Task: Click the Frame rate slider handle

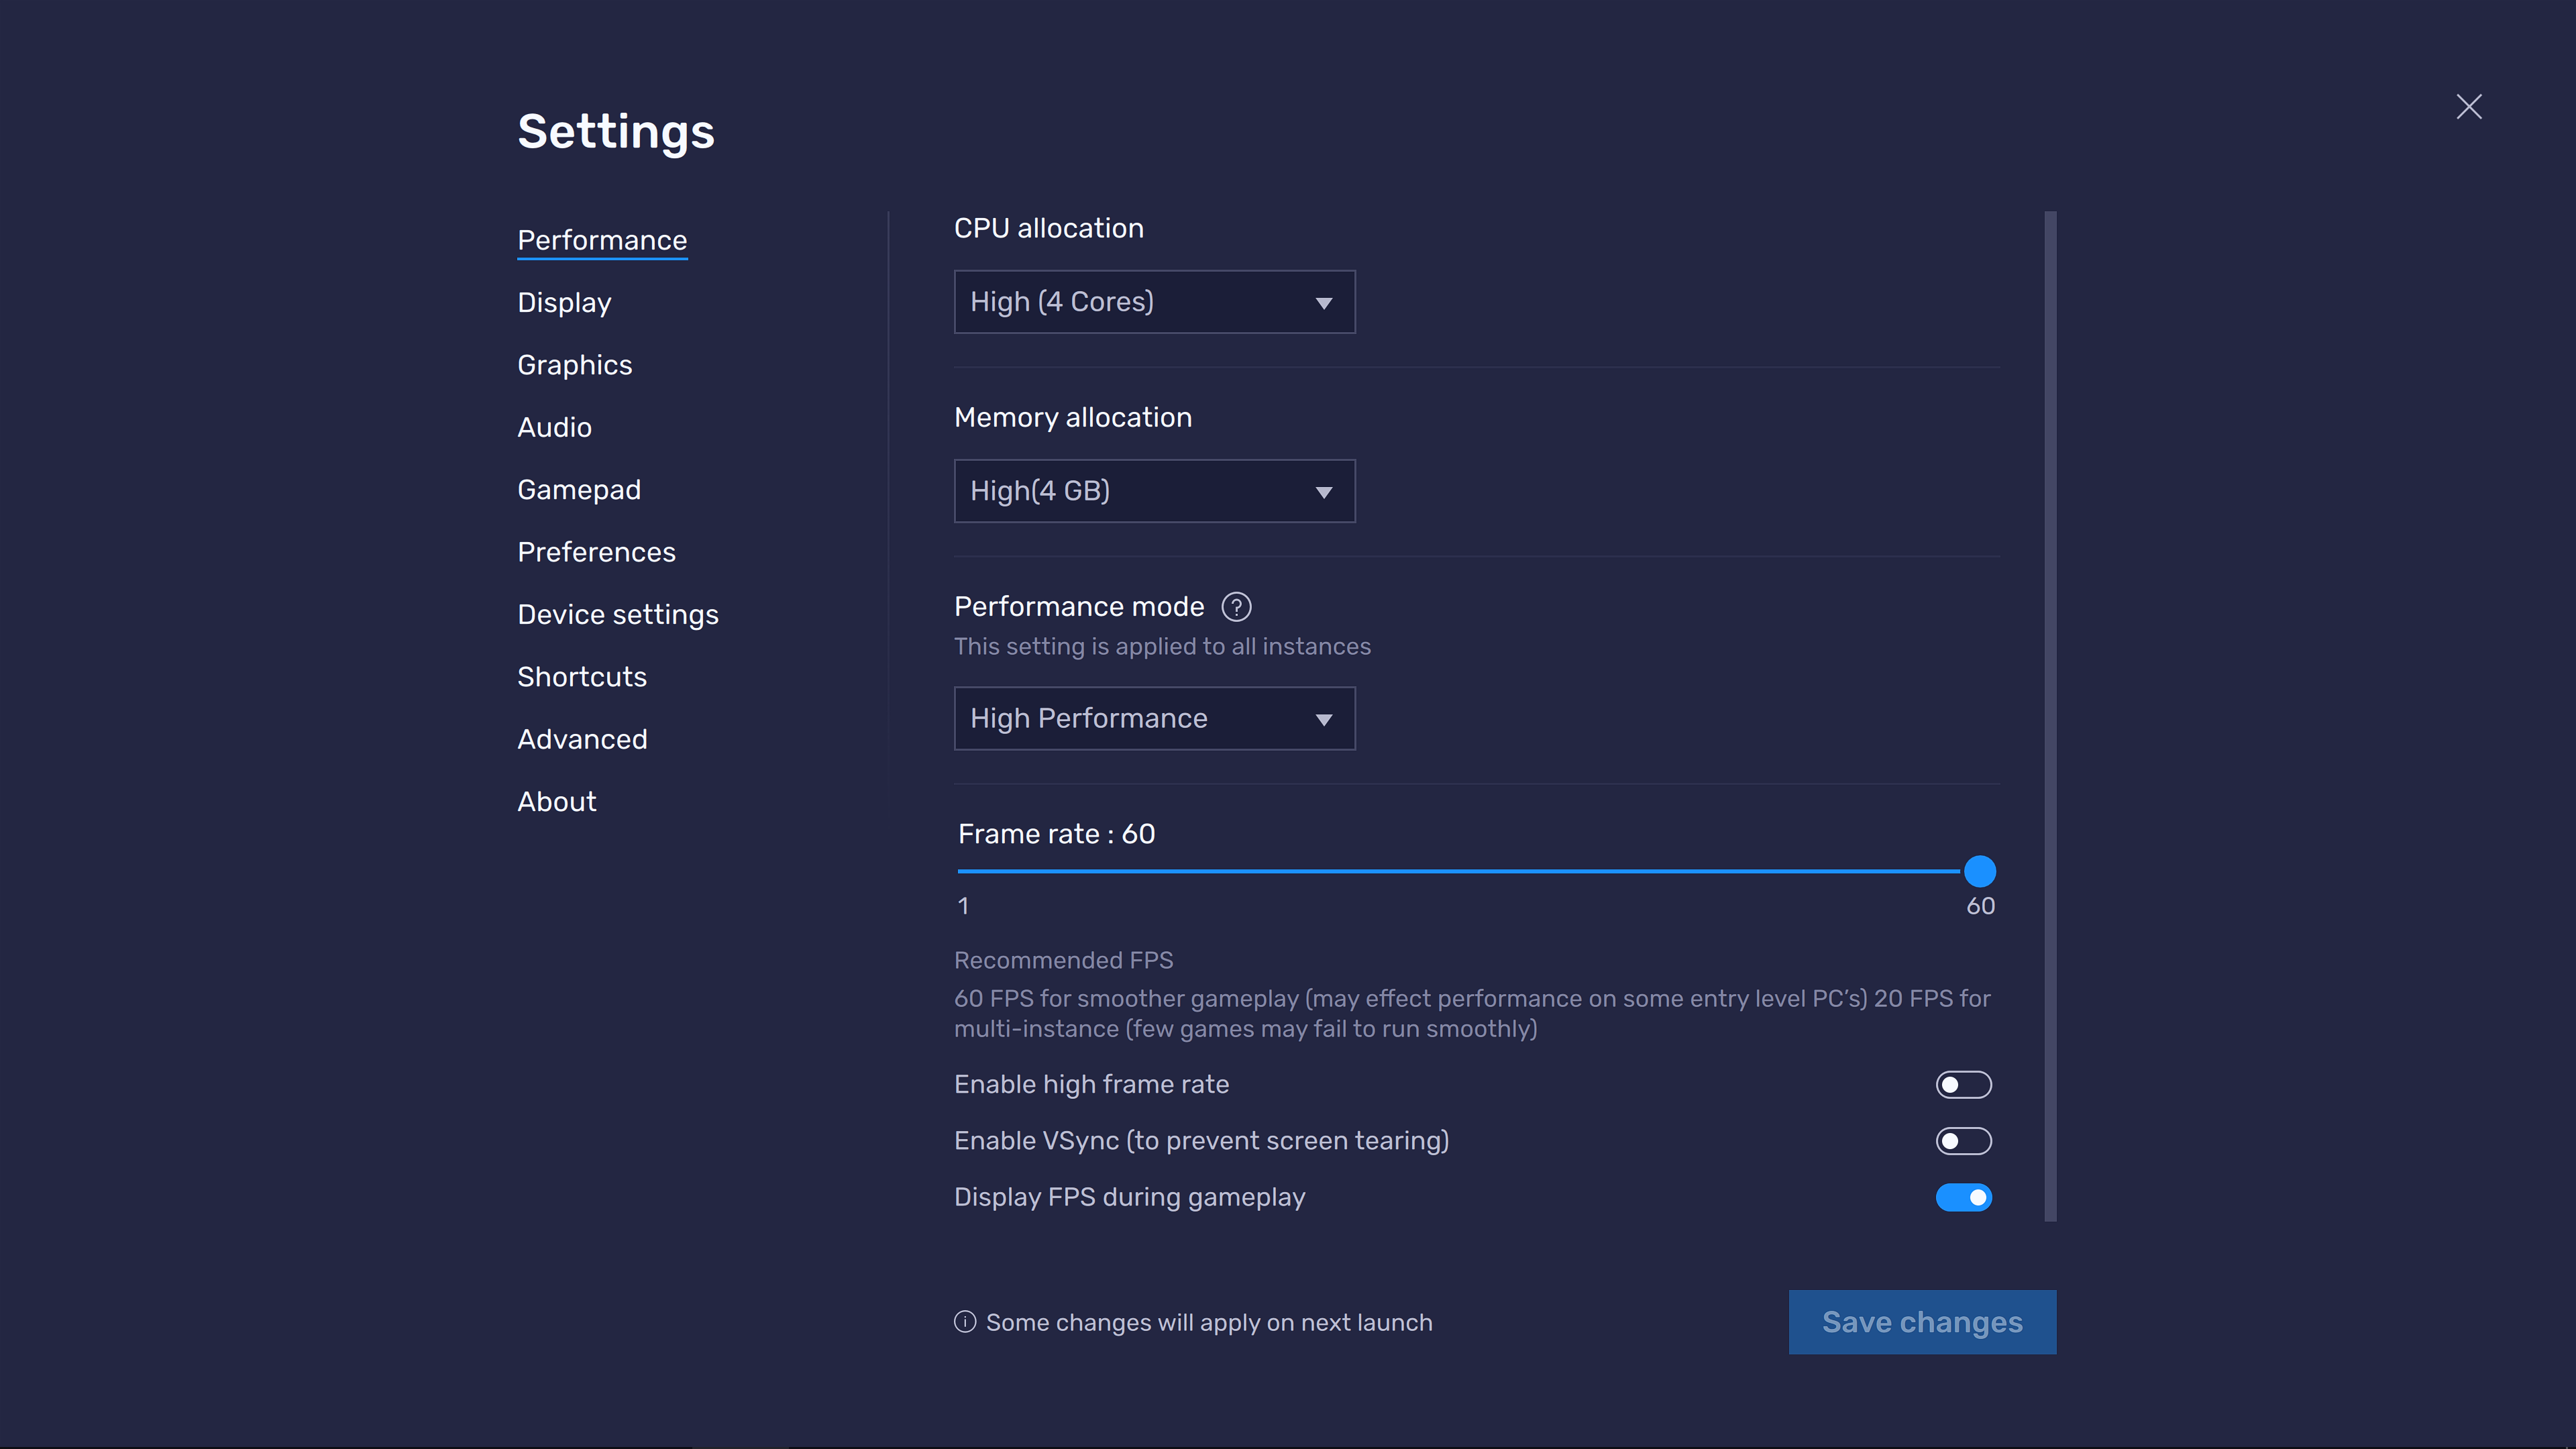Action: pos(1980,872)
